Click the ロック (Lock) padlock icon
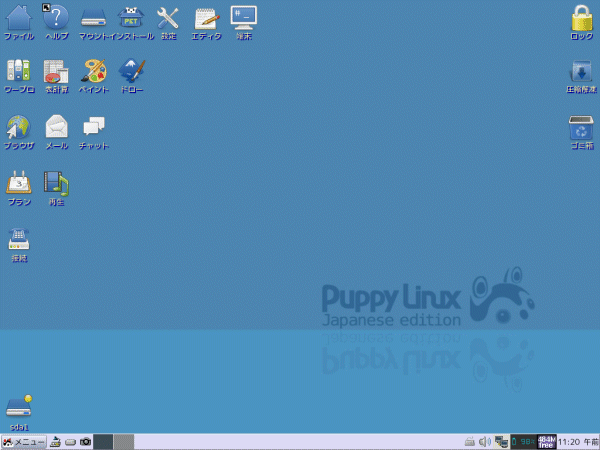The width and height of the screenshot is (600, 450). coord(581,18)
